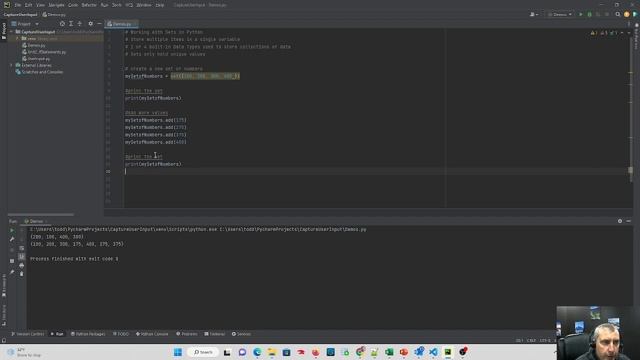Switch to the Demo.py editor tab
The height and width of the screenshot is (360, 640).
122,24
